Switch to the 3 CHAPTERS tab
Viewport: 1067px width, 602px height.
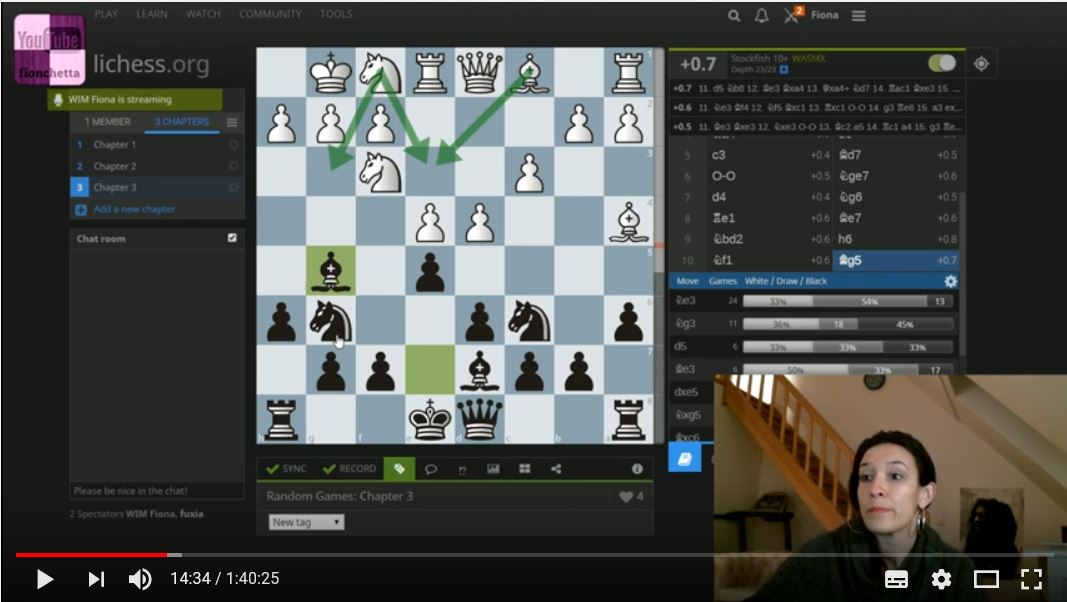pos(182,122)
